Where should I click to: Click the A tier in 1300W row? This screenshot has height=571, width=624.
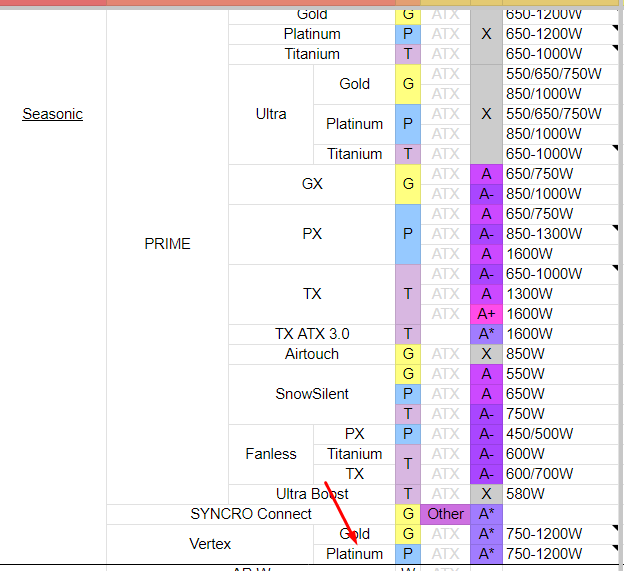pyautogui.click(x=486, y=294)
